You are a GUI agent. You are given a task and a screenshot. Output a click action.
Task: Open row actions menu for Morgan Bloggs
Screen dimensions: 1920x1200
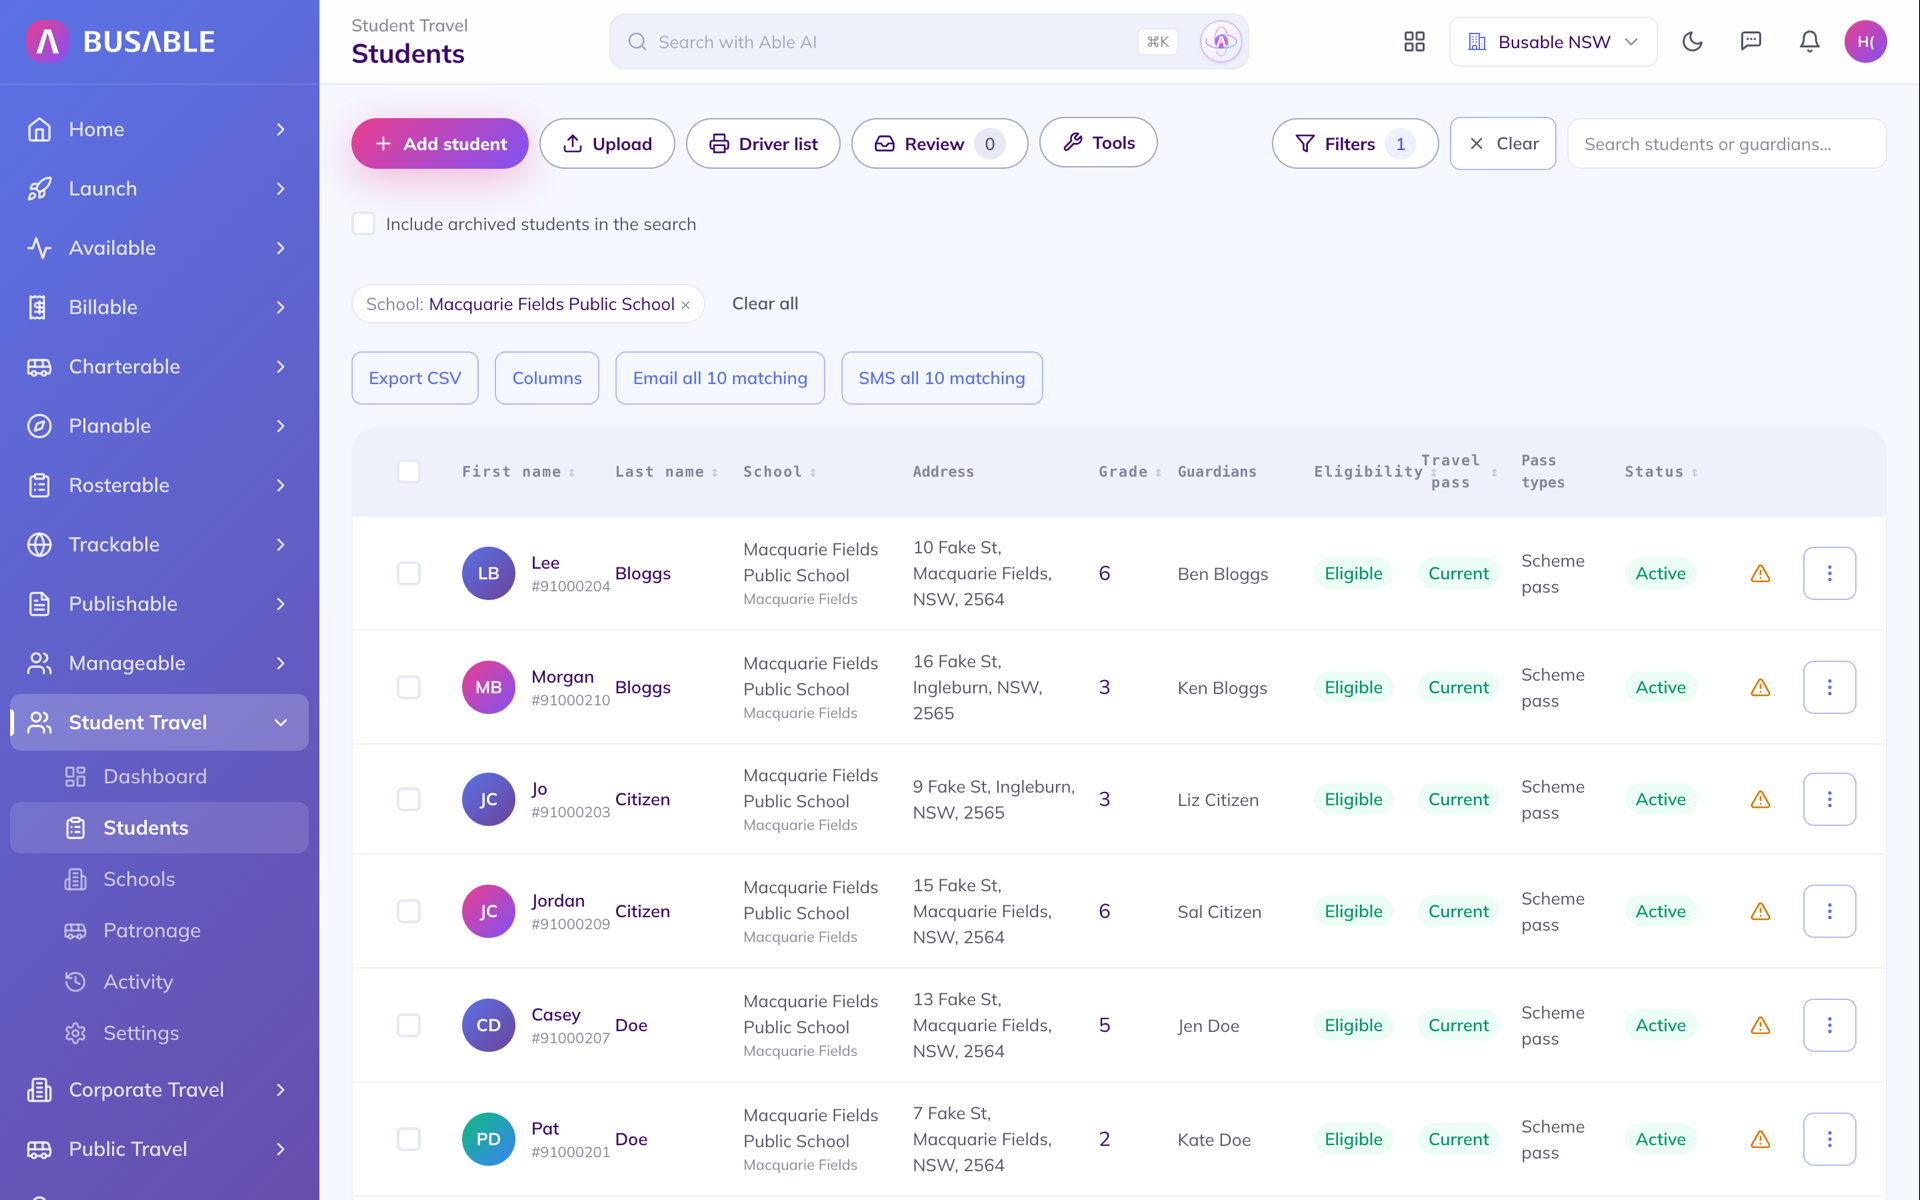(x=1829, y=687)
